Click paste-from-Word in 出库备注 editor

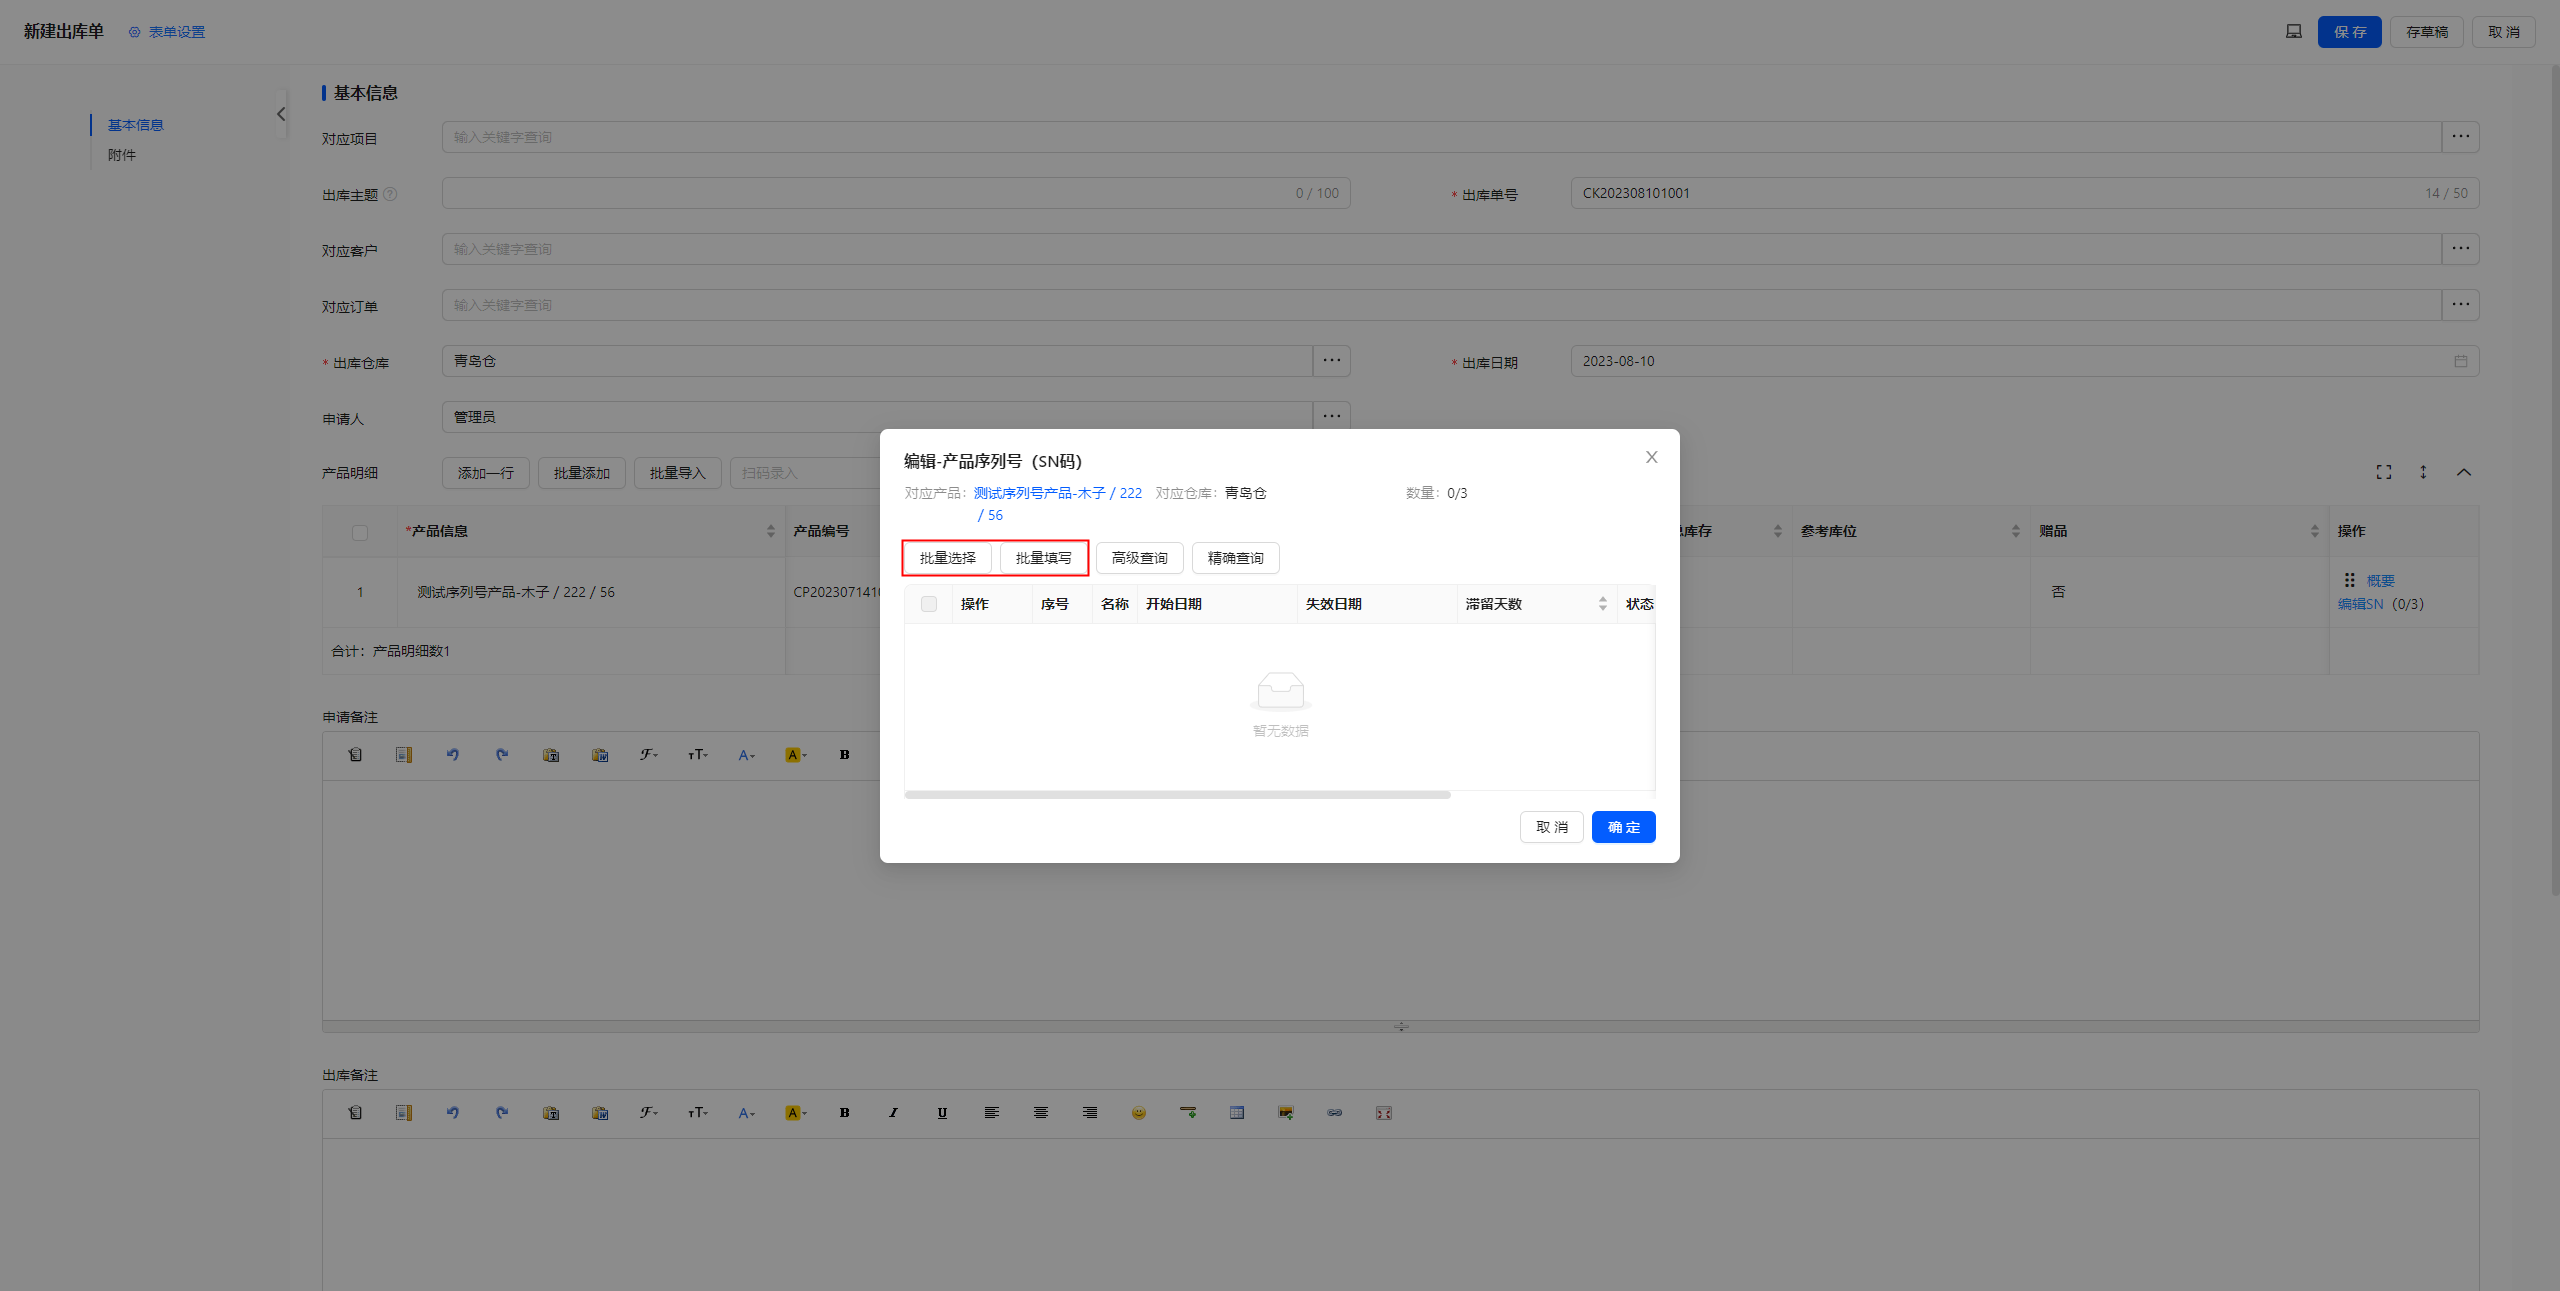600,1113
